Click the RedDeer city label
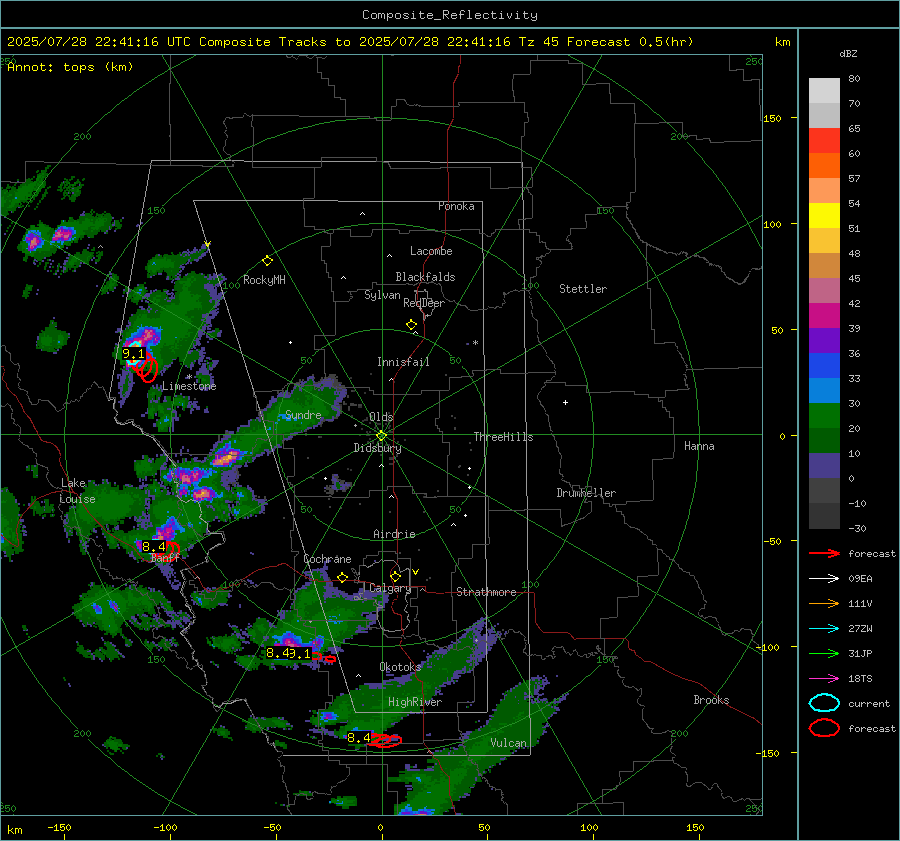This screenshot has width=900, height=841. click(424, 303)
